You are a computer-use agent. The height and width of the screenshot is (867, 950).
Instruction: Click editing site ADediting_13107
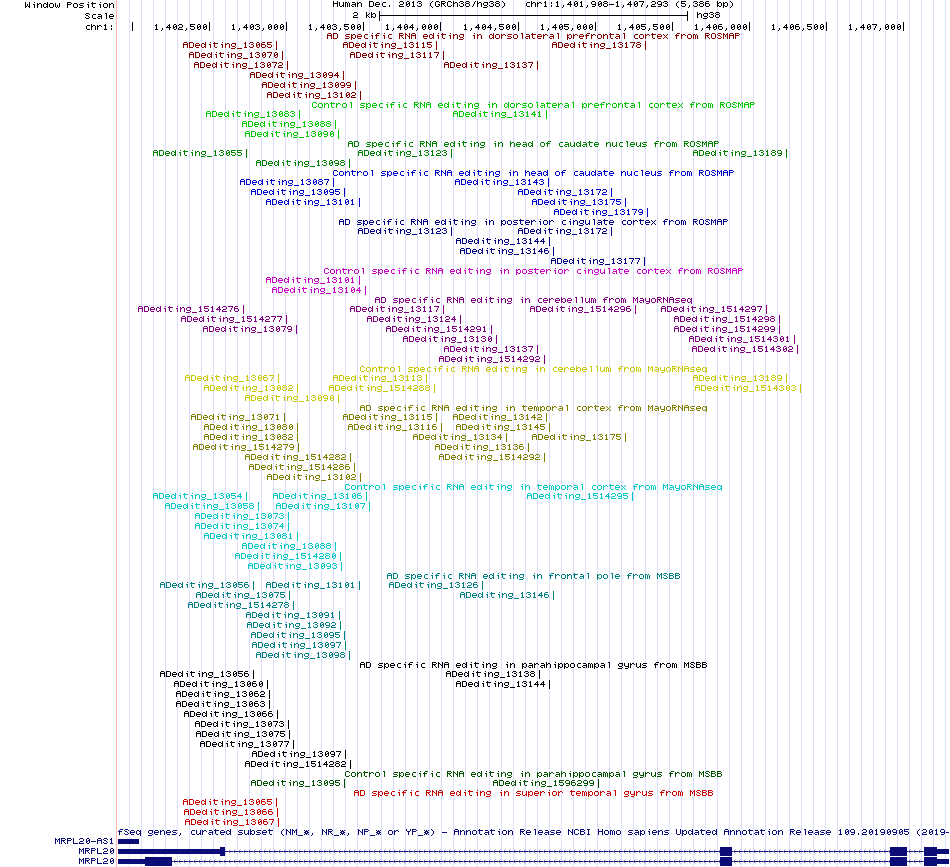[323, 507]
